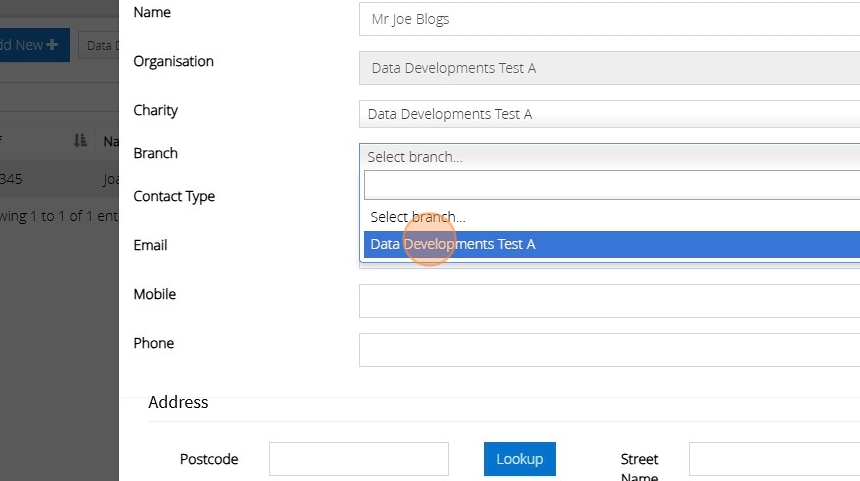Focus the Mobile input field
860x481 pixels.
608,300
